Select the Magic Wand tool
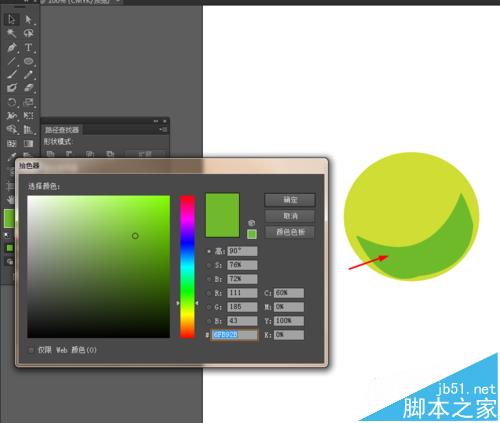This screenshot has height=423, width=500. (11, 33)
